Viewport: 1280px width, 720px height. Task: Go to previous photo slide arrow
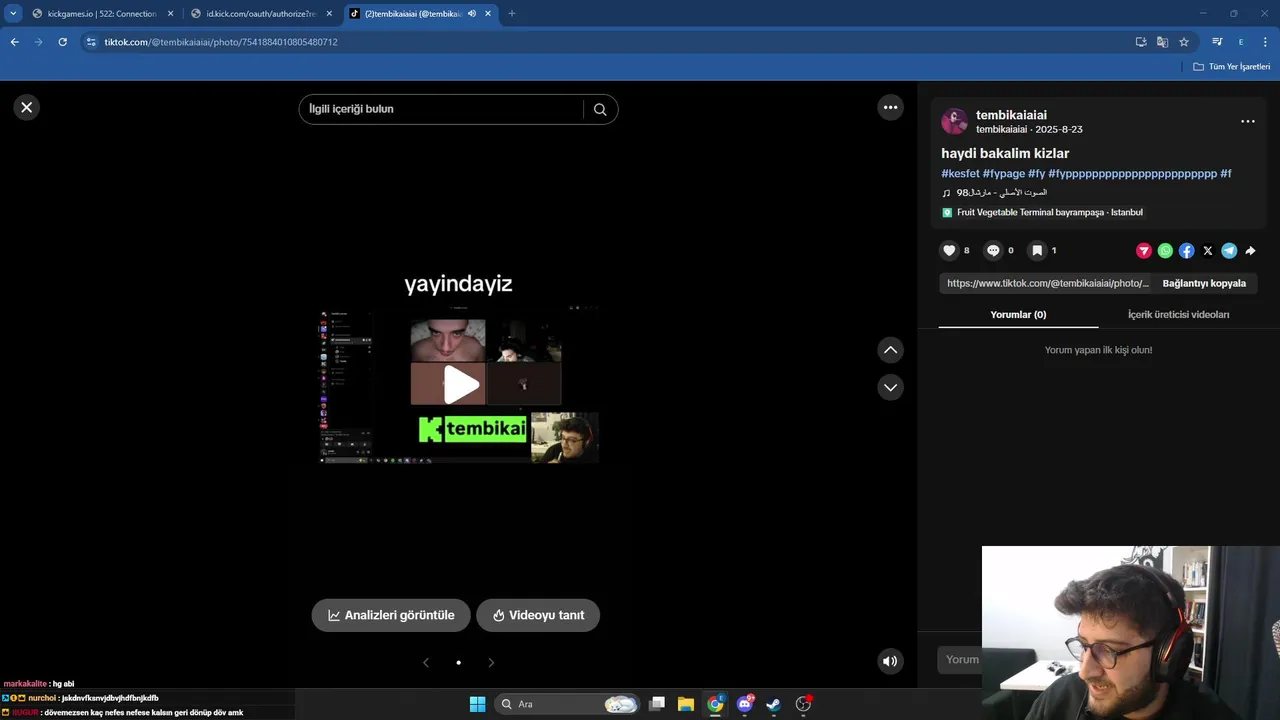[426, 662]
